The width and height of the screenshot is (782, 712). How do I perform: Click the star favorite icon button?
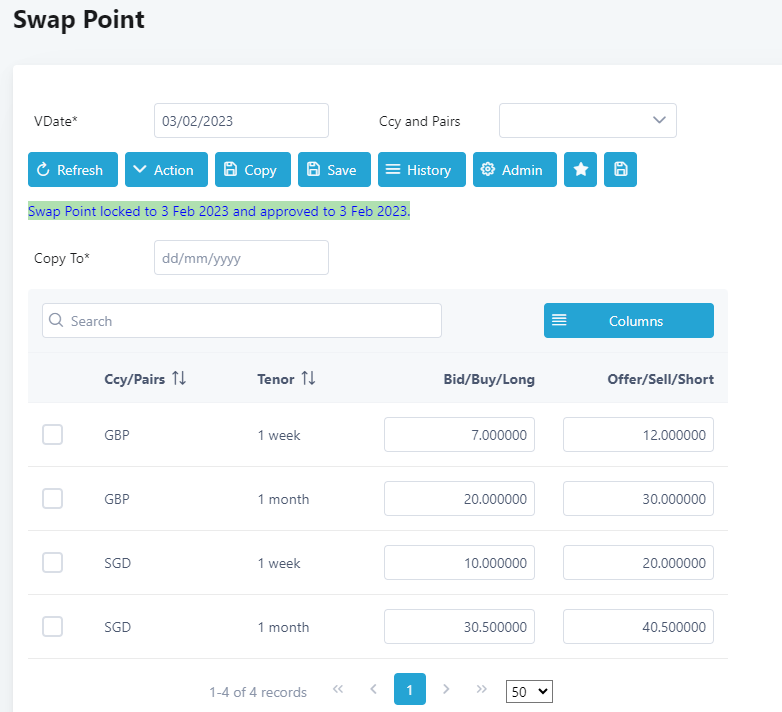tap(580, 170)
